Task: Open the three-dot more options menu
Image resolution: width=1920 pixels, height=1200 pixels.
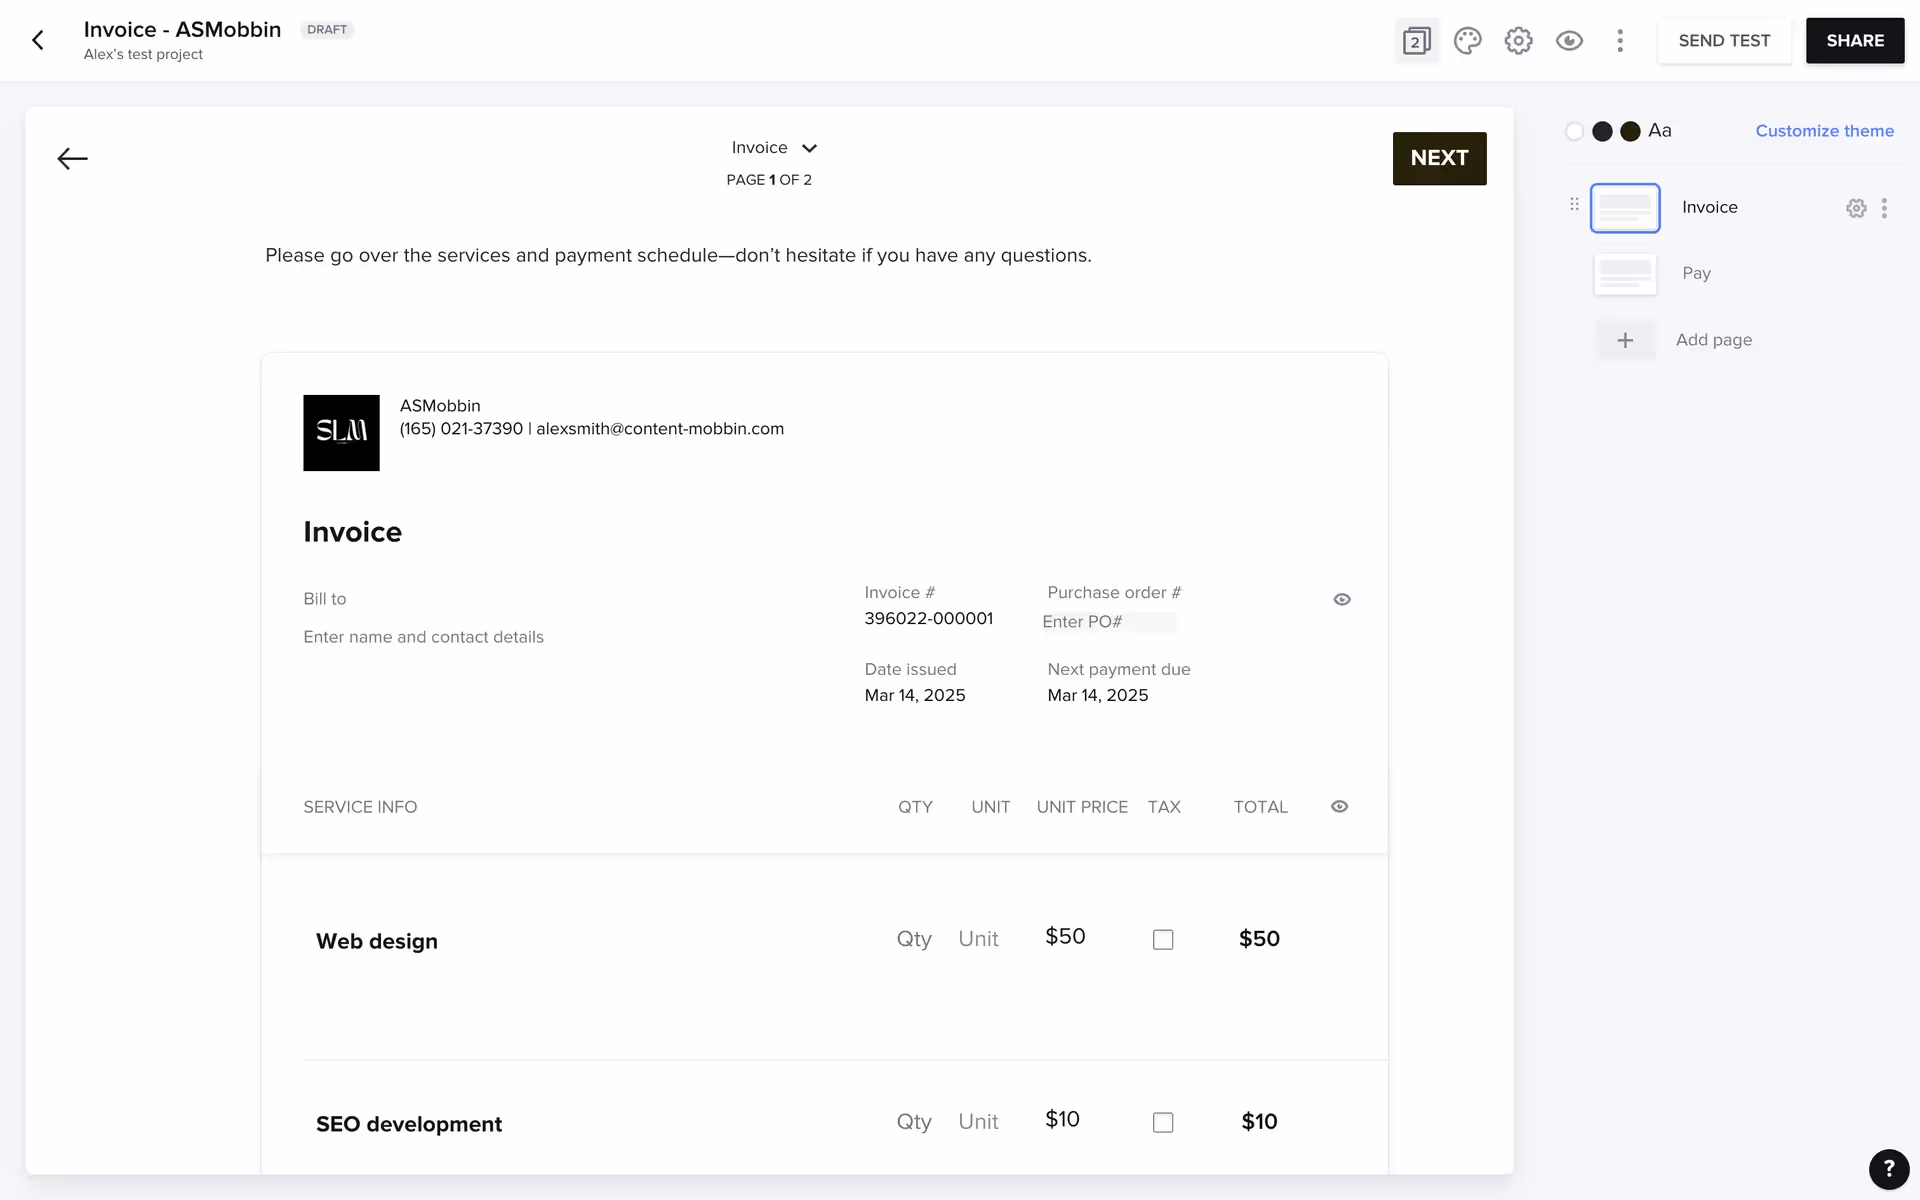Action: pos(1620,41)
